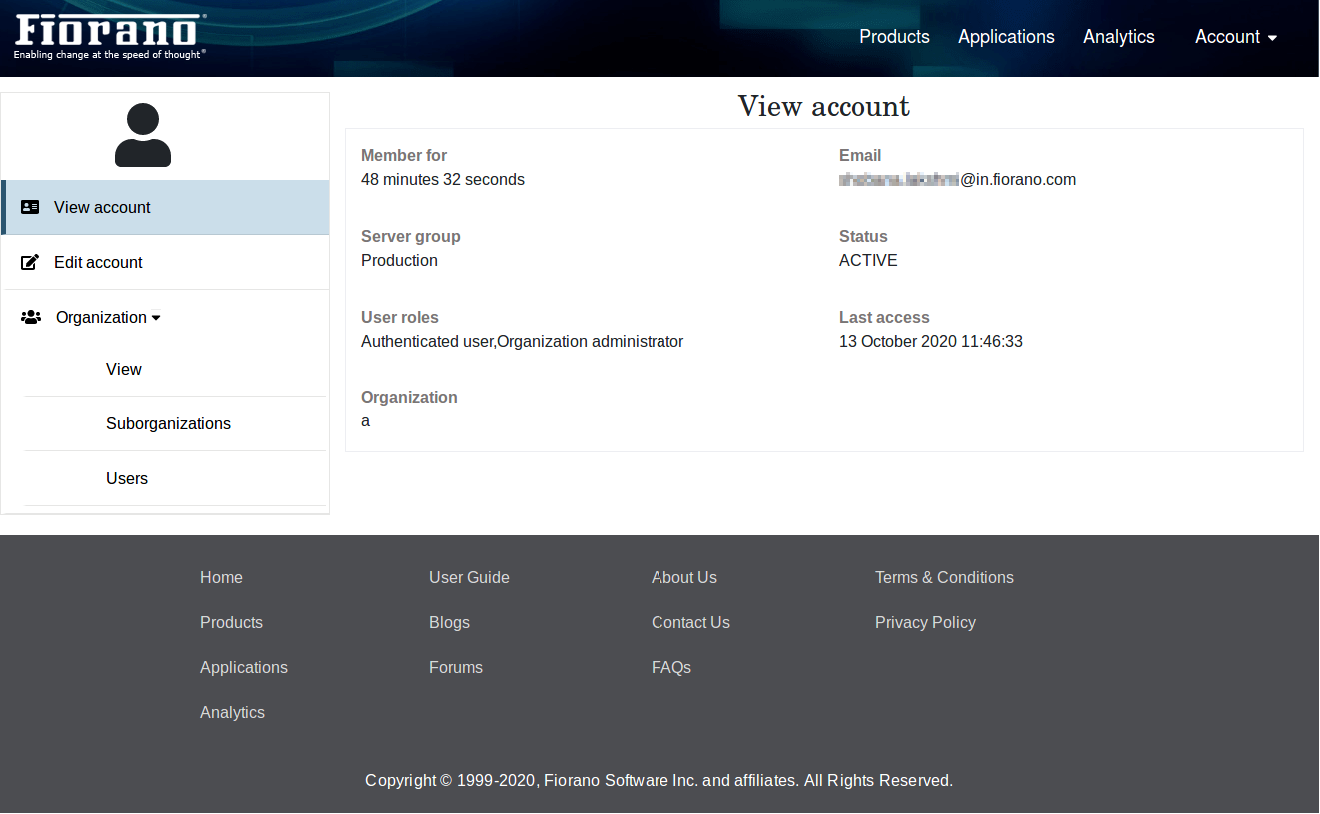Open Products in the top navigation
The height and width of the screenshot is (814, 1320).
coord(894,37)
